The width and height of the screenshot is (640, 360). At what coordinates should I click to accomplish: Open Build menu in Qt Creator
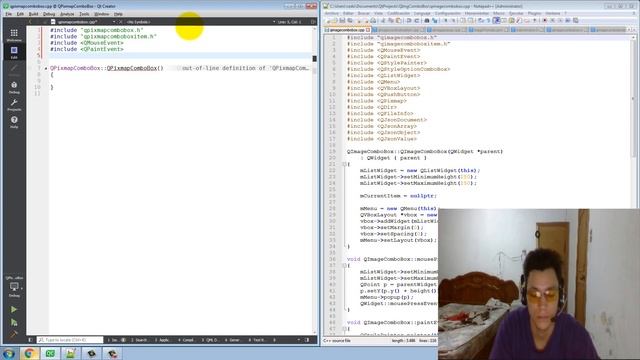pos(33,14)
